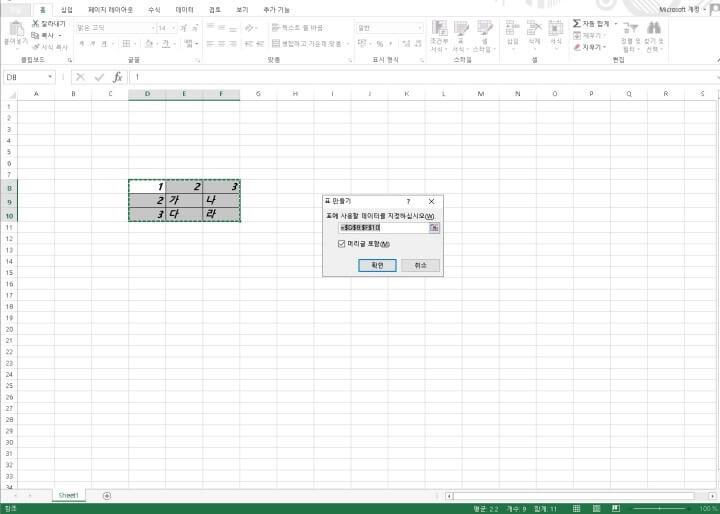Open the font size dropdown showing 14
This screenshot has width=720, height=514.
(174, 28)
